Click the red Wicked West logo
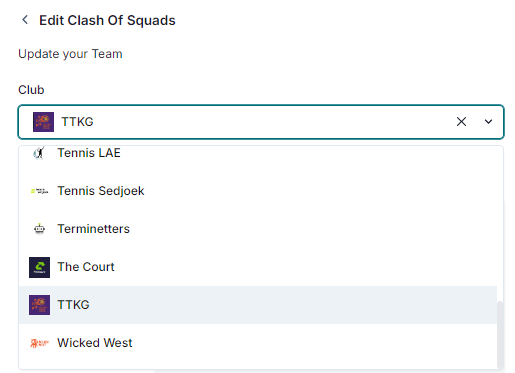The height and width of the screenshot is (373, 515). (x=39, y=343)
